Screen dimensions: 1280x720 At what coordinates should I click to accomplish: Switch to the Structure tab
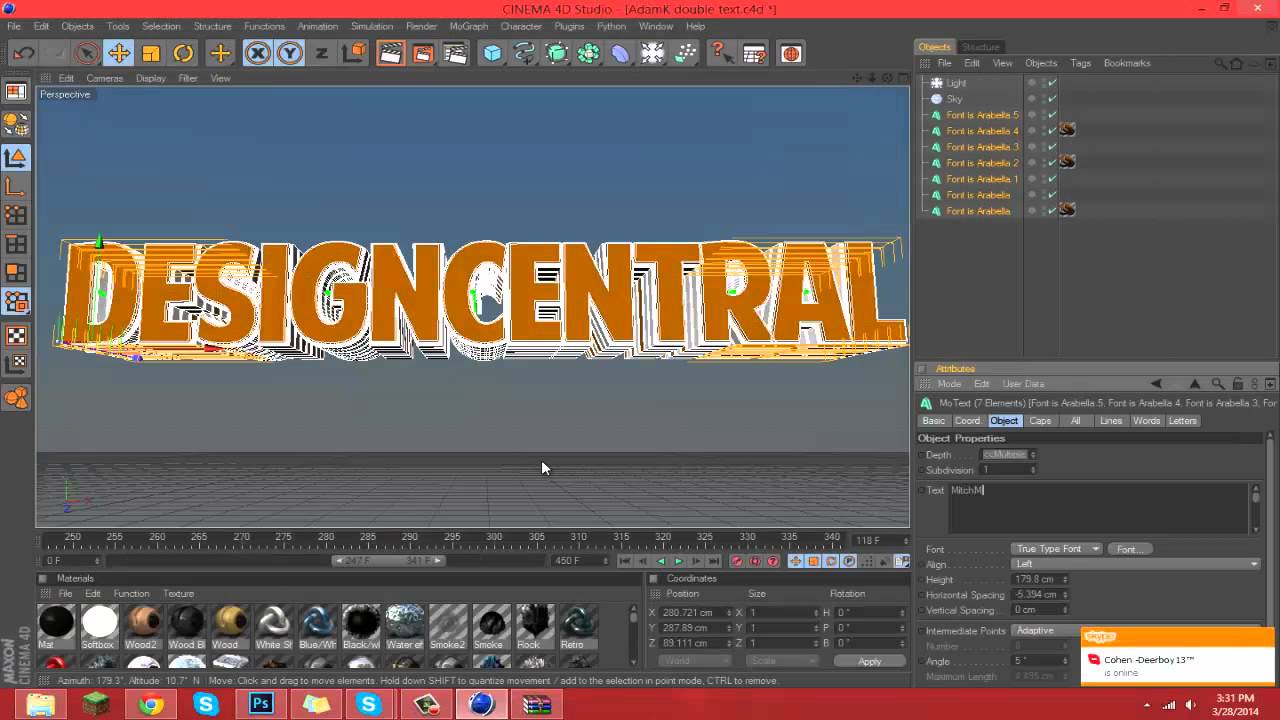pos(980,47)
